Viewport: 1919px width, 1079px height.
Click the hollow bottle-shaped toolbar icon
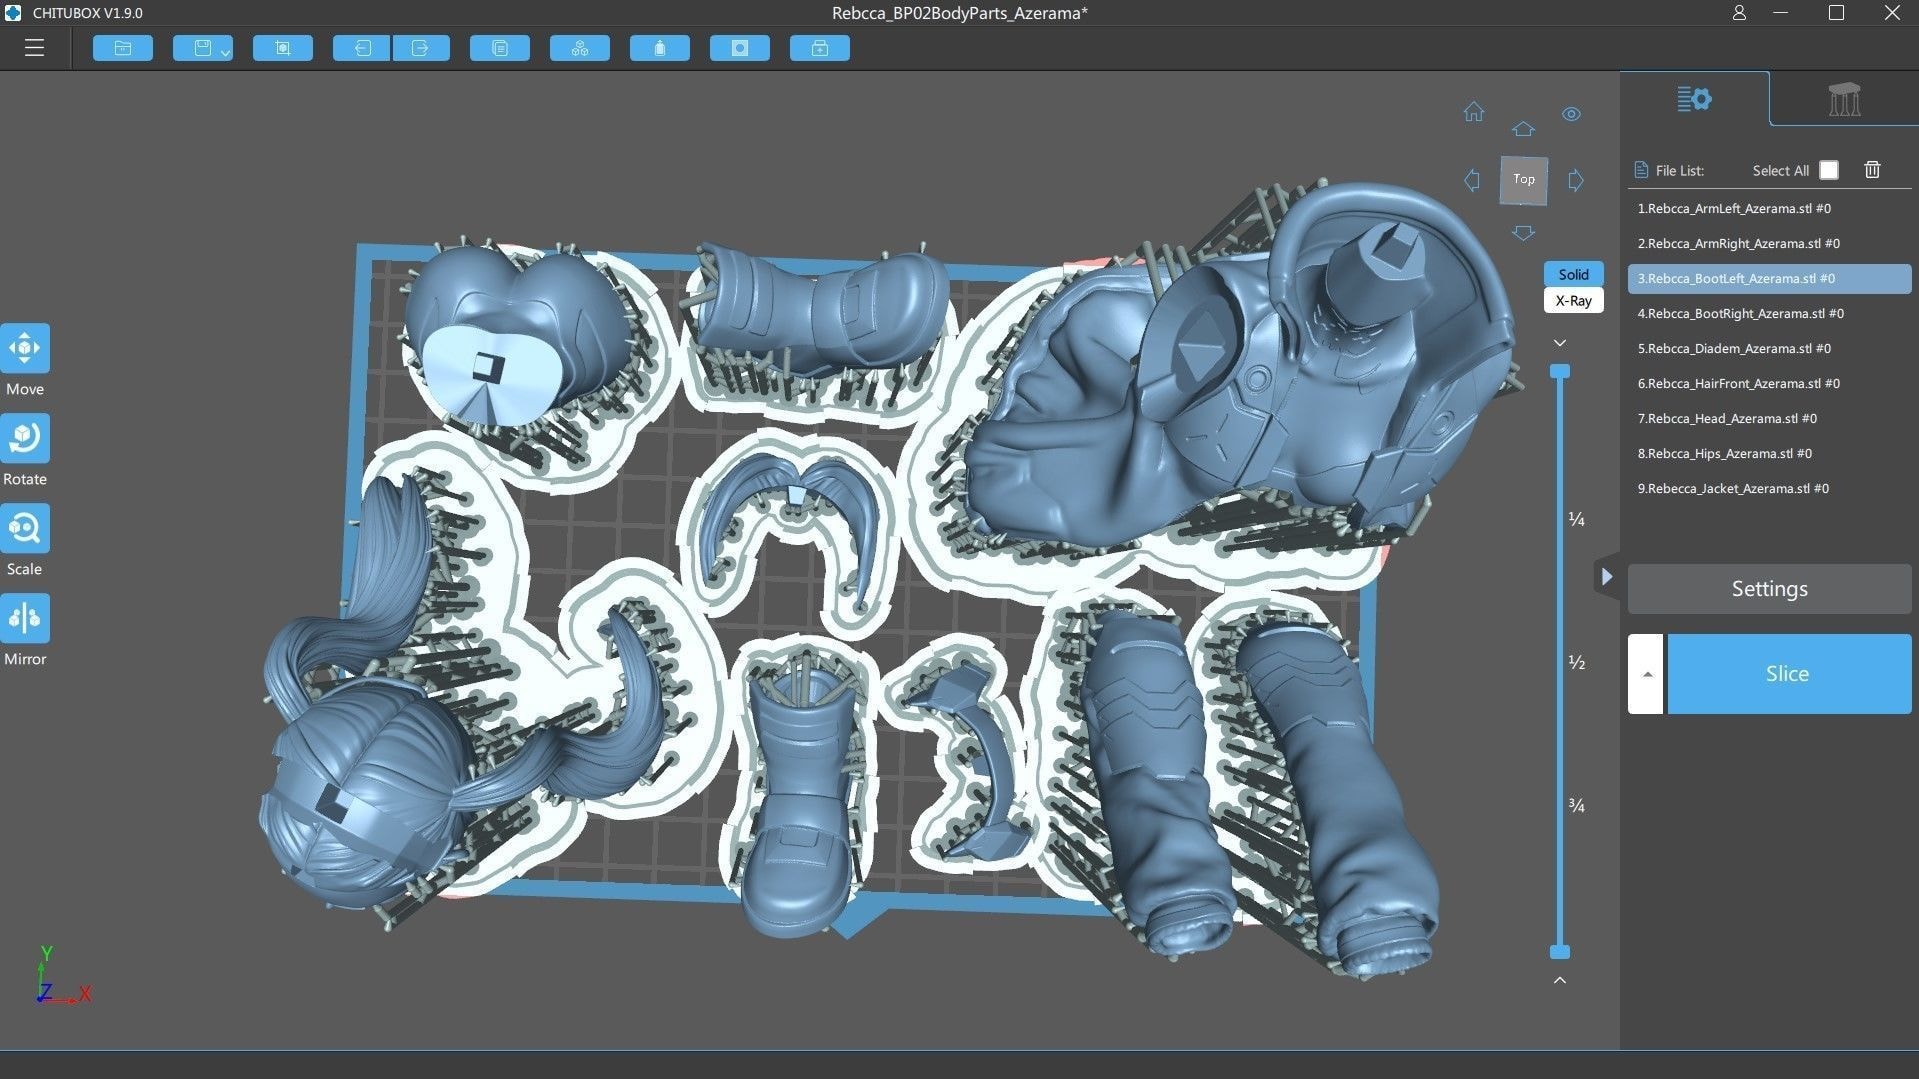660,48
